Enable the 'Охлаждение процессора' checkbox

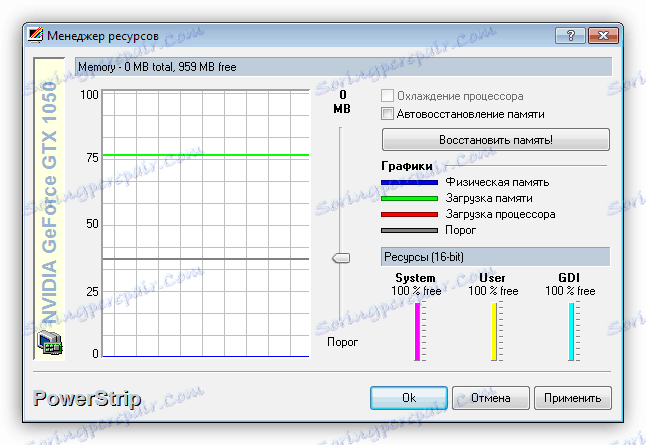click(387, 96)
